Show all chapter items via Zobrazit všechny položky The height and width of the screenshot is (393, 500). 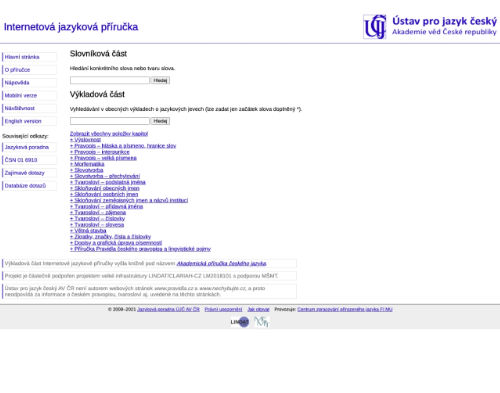click(109, 134)
